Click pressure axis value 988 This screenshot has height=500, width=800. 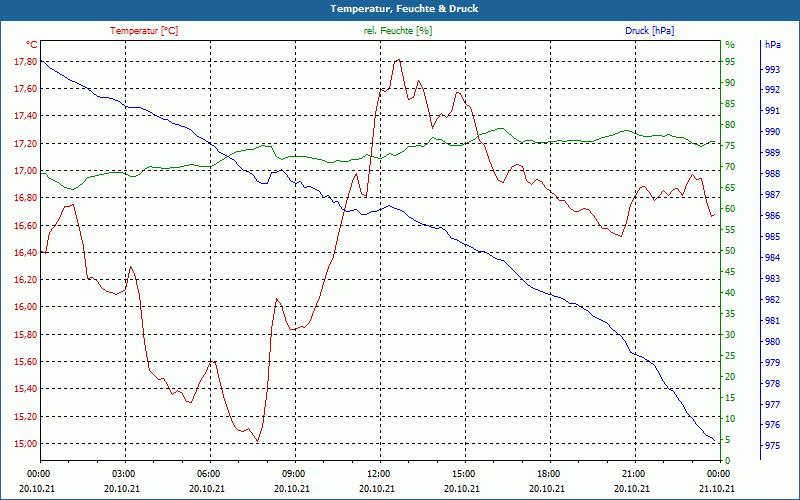[772, 173]
